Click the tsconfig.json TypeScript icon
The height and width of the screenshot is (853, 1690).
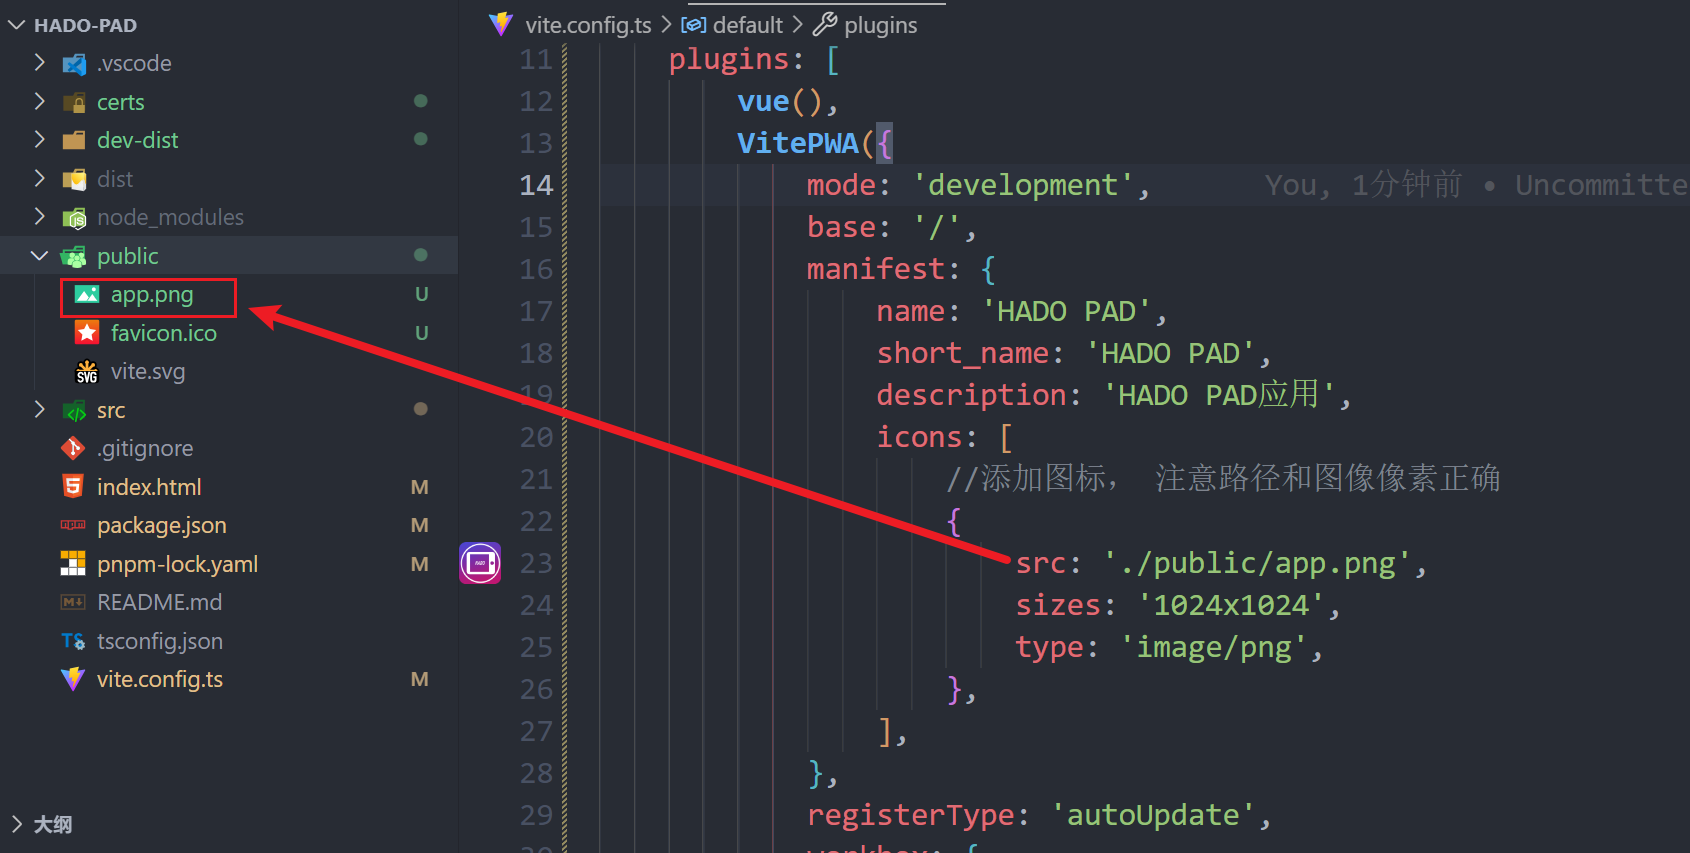tap(73, 641)
